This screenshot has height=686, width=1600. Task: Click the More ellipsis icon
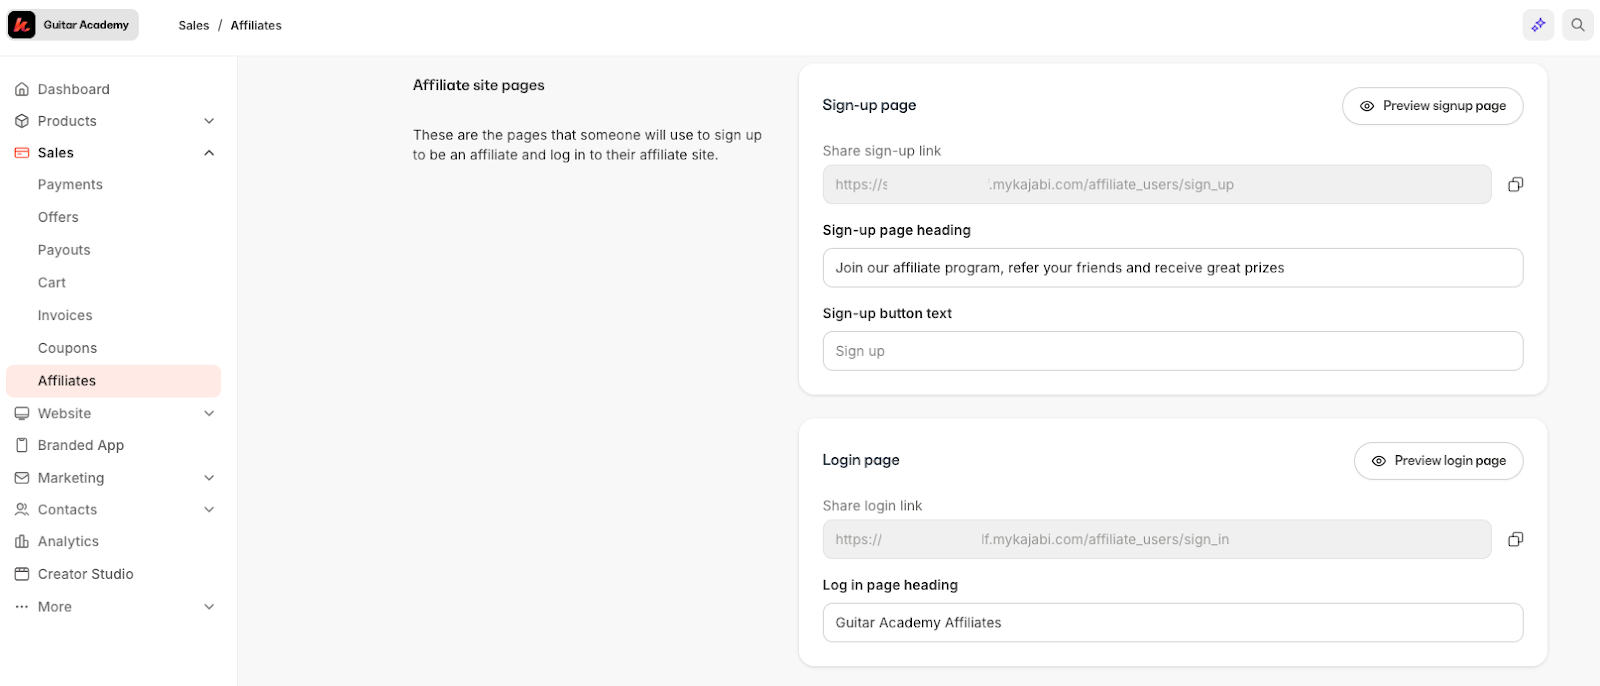[x=22, y=607]
